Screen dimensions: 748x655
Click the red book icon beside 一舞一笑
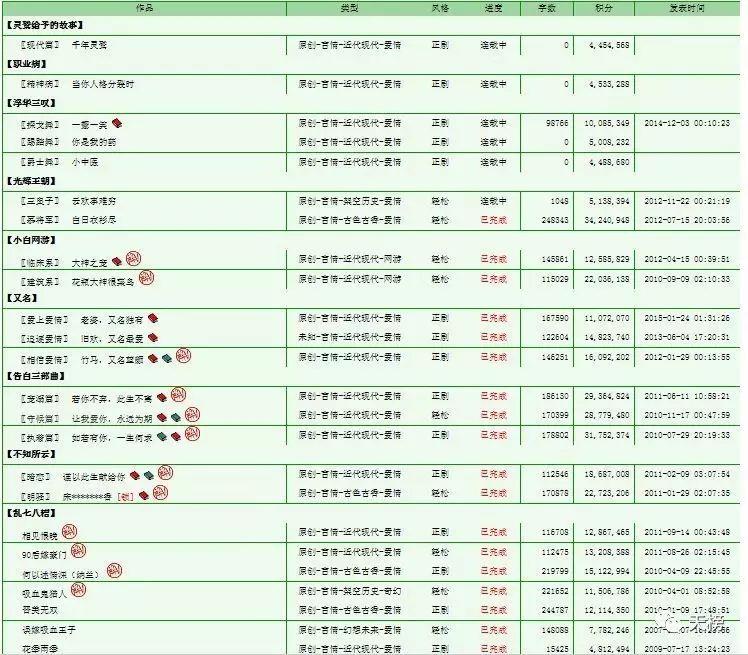click(x=117, y=124)
